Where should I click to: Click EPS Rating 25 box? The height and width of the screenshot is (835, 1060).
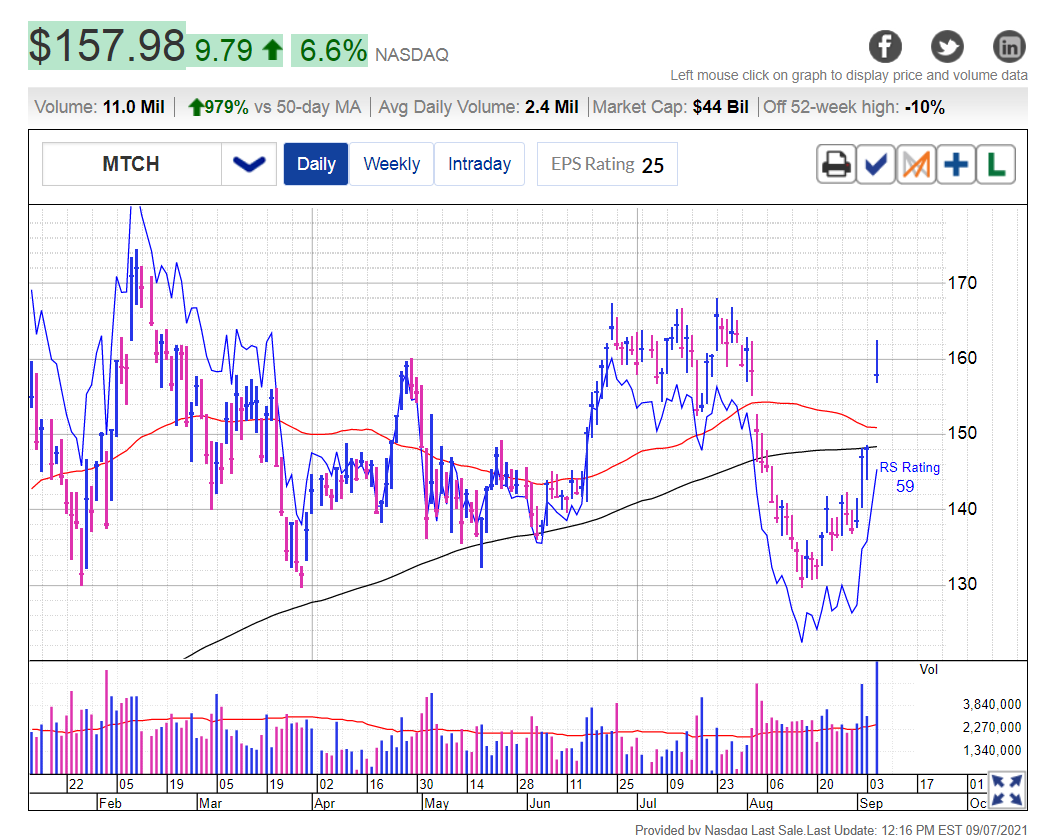click(x=607, y=164)
